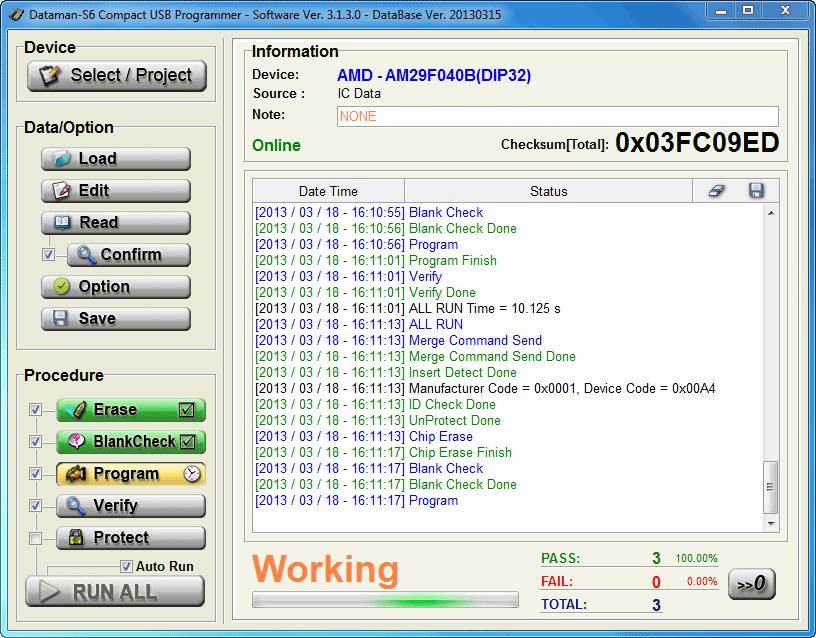
Task: Click the scrollbar down arrow in log
Action: point(771,523)
